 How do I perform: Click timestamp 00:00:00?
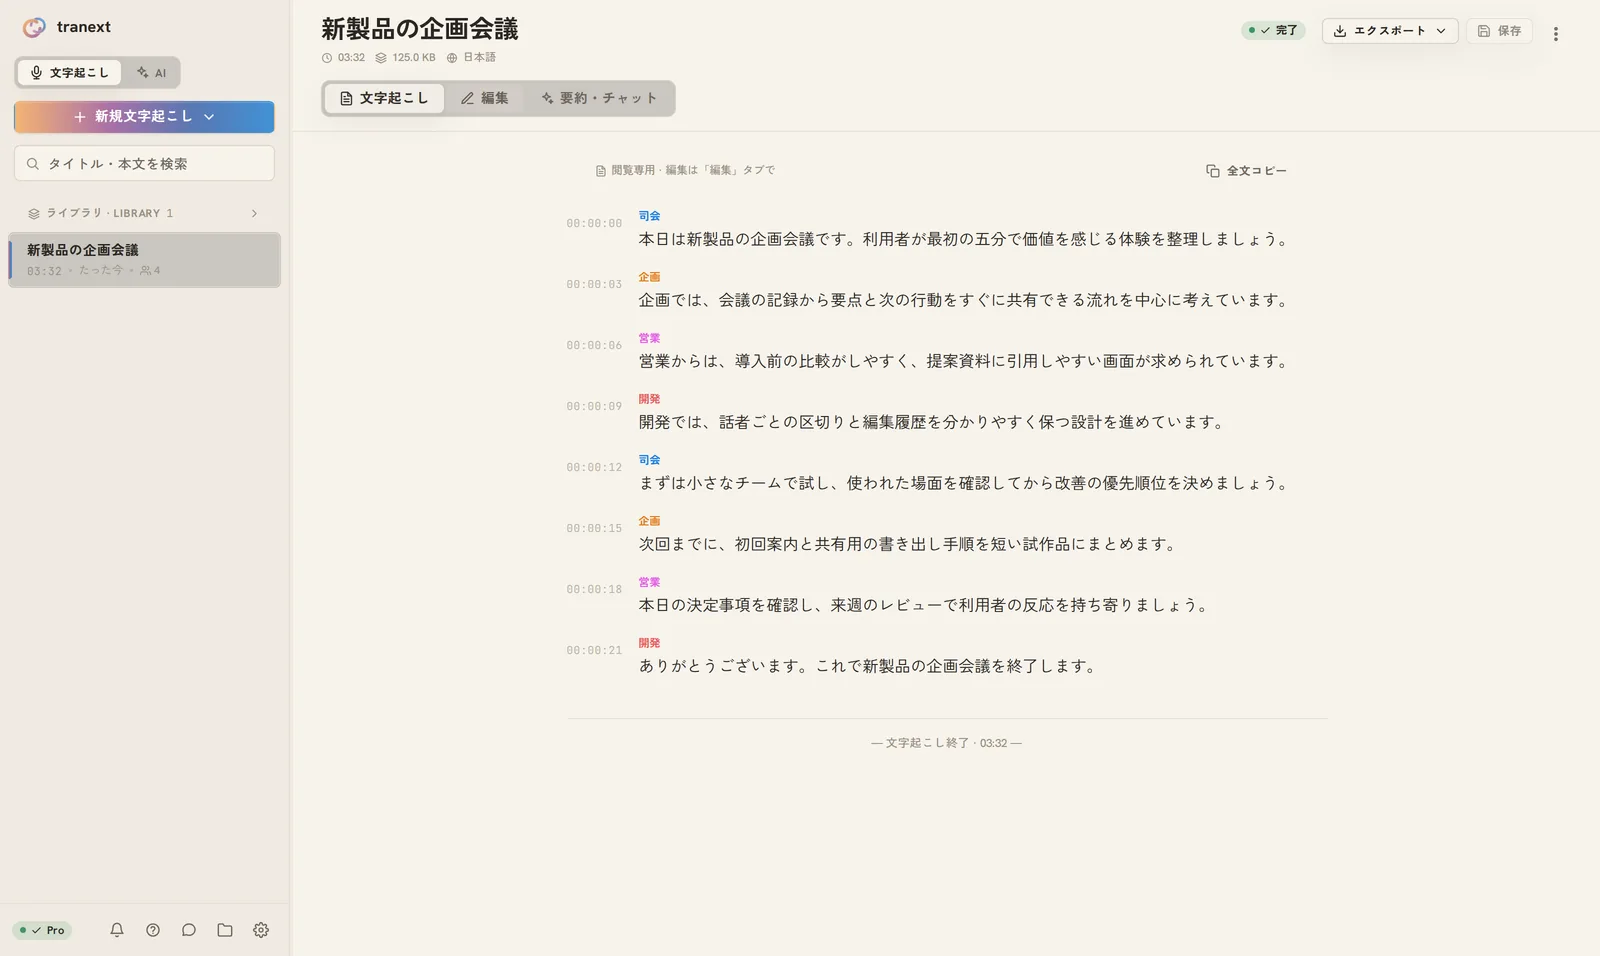[594, 224]
